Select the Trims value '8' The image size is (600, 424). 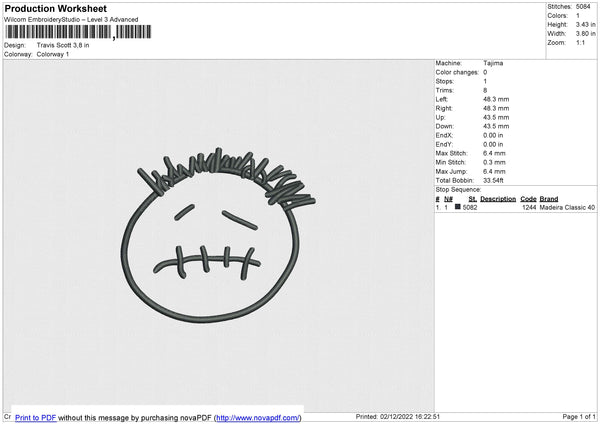tap(485, 90)
